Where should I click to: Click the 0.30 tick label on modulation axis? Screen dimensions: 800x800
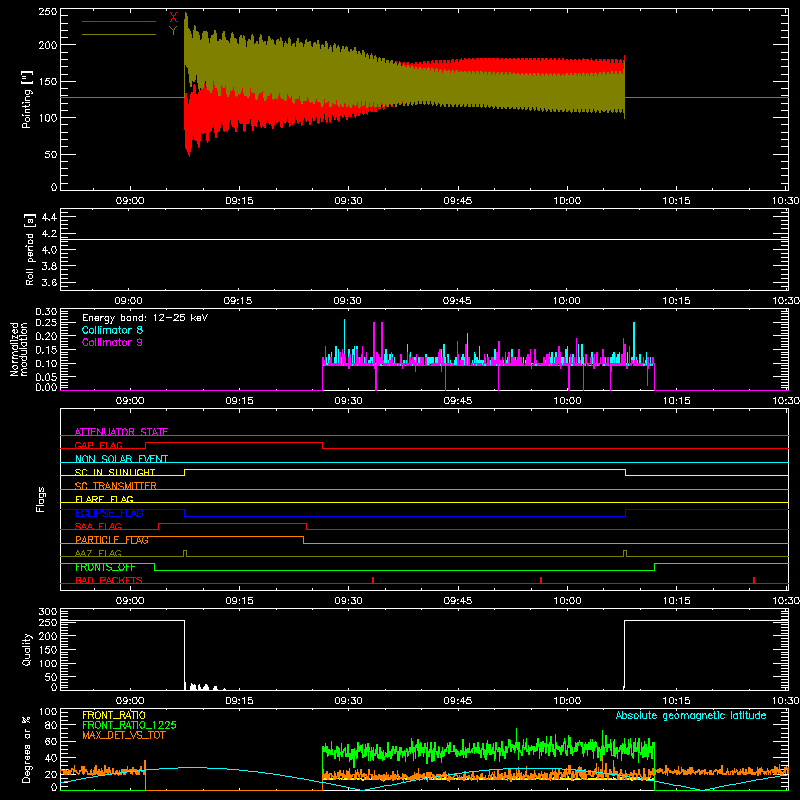[x=46, y=312]
